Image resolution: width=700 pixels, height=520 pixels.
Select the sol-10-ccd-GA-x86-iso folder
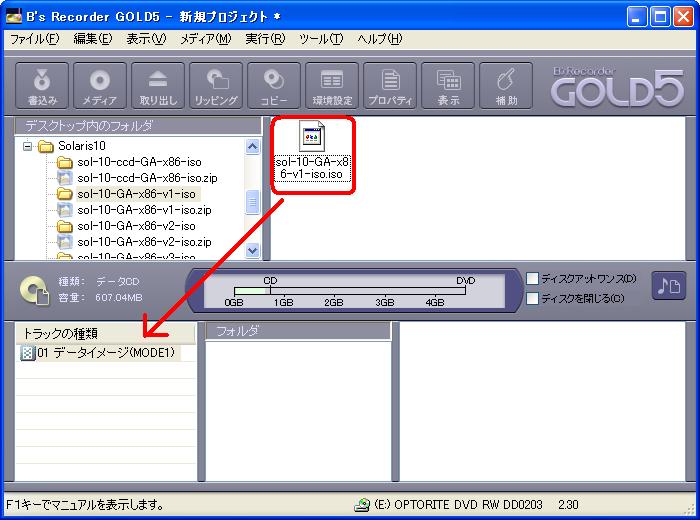tap(139, 162)
